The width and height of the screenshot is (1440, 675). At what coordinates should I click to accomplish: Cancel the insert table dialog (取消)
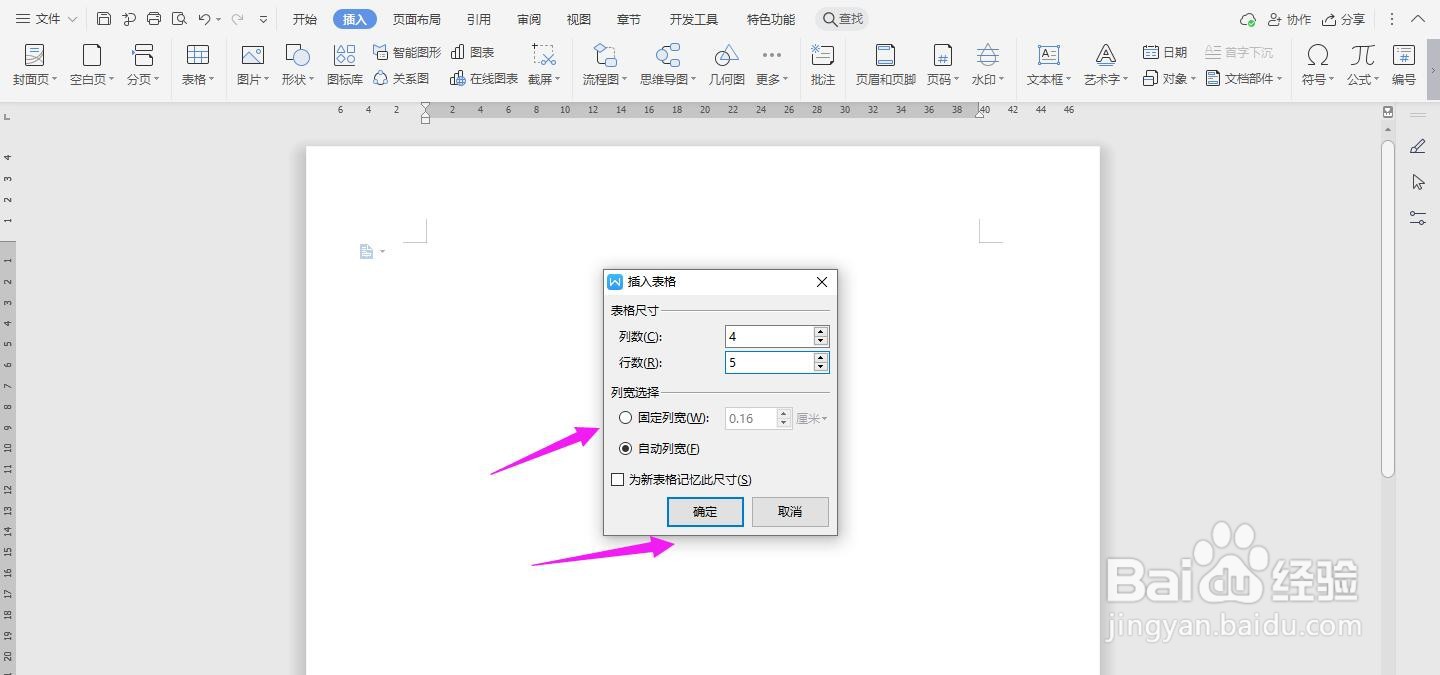pyautogui.click(x=790, y=511)
